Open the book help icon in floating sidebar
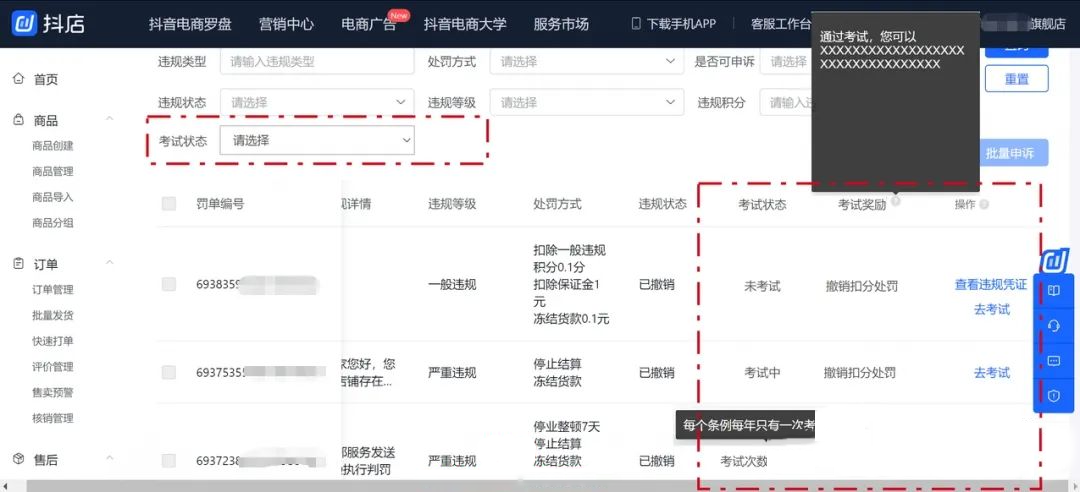The image size is (1080, 492). point(1053,291)
